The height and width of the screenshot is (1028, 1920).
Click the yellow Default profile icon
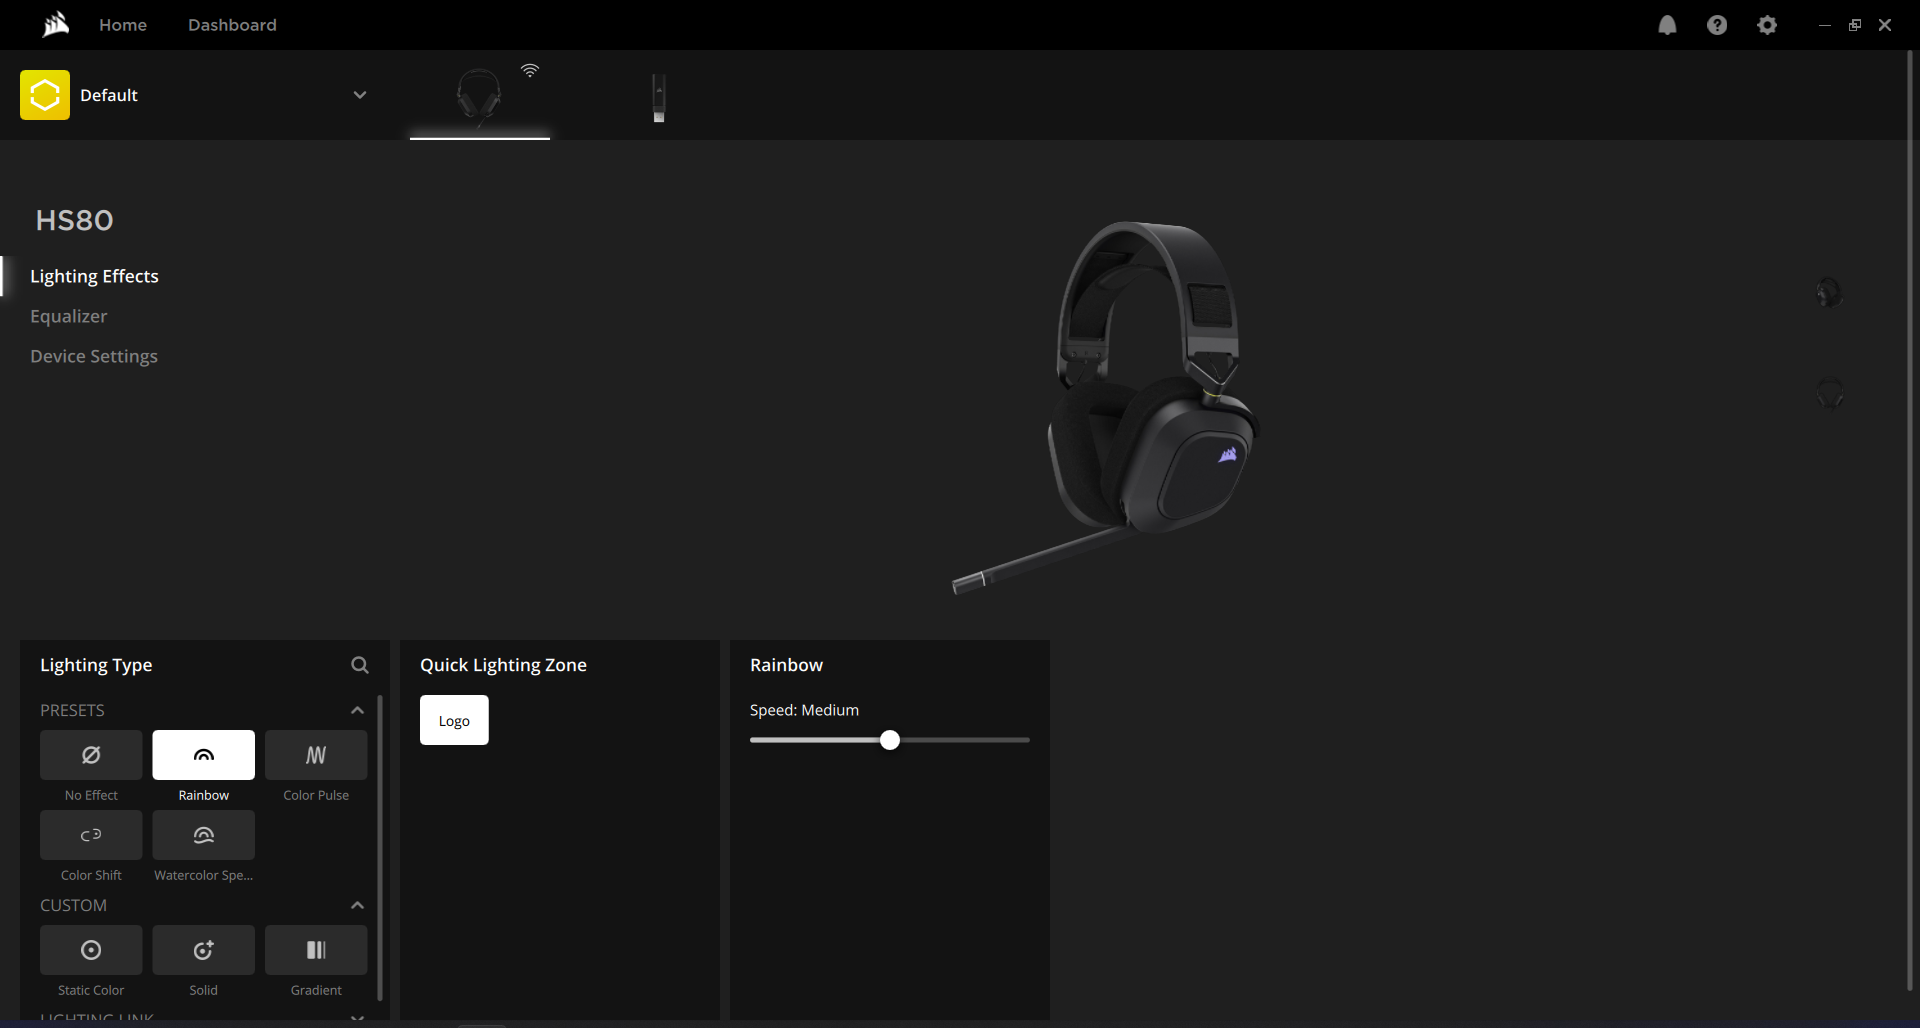click(x=45, y=95)
